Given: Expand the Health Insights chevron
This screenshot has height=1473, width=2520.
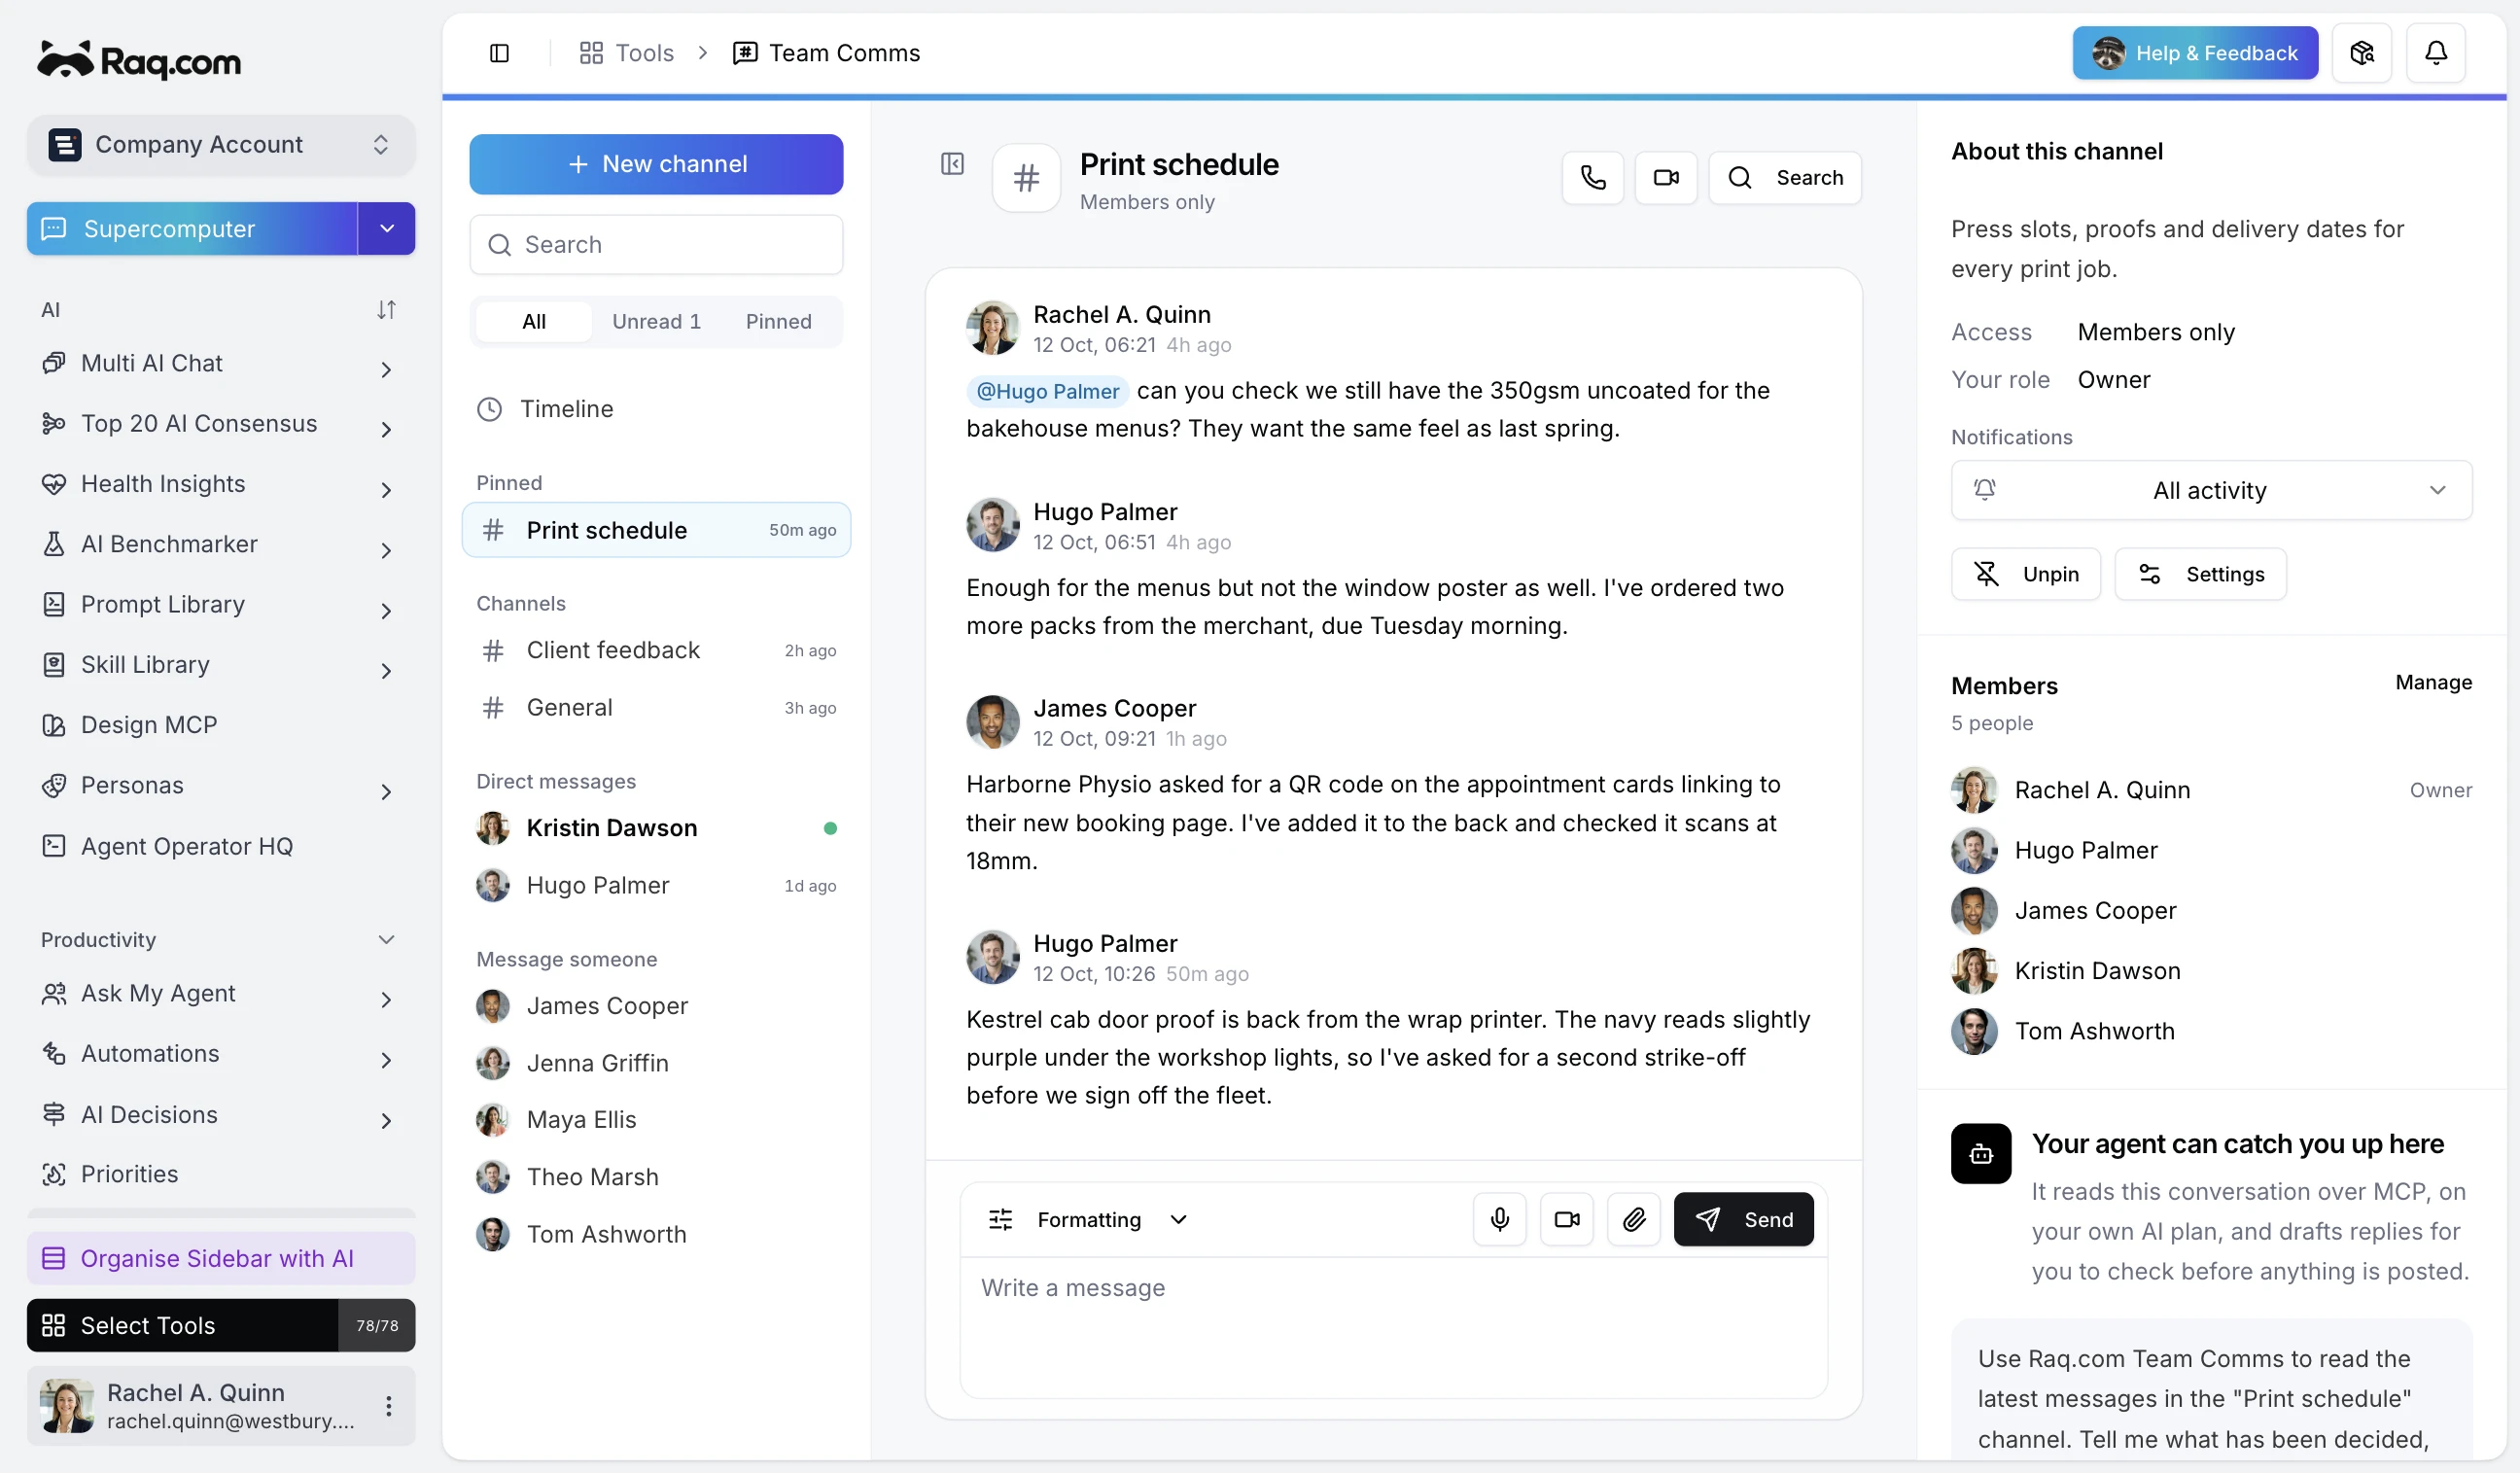Looking at the screenshot, I should (x=386, y=490).
